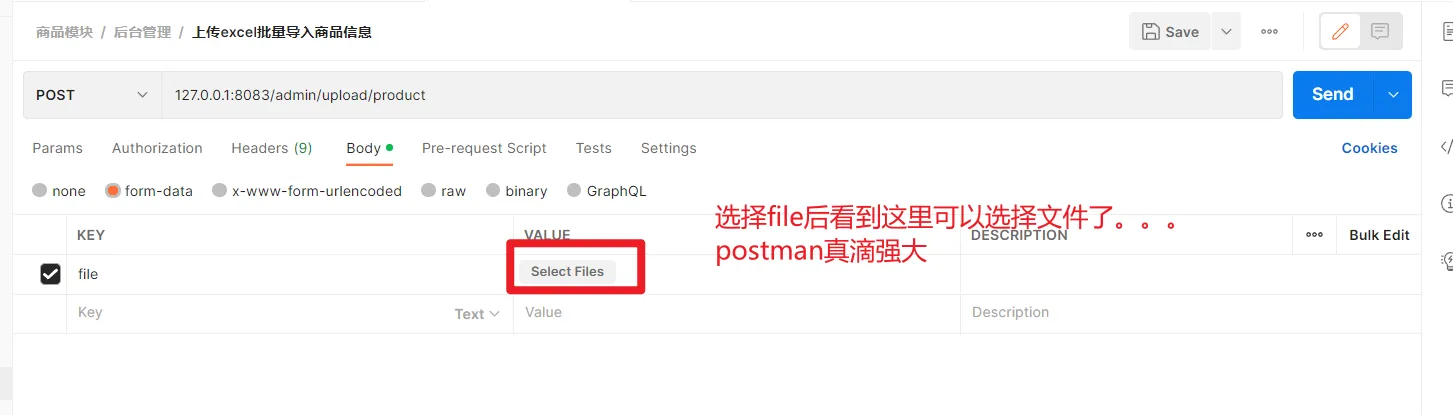Click the pencil edit mode icon

[x=1340, y=32]
